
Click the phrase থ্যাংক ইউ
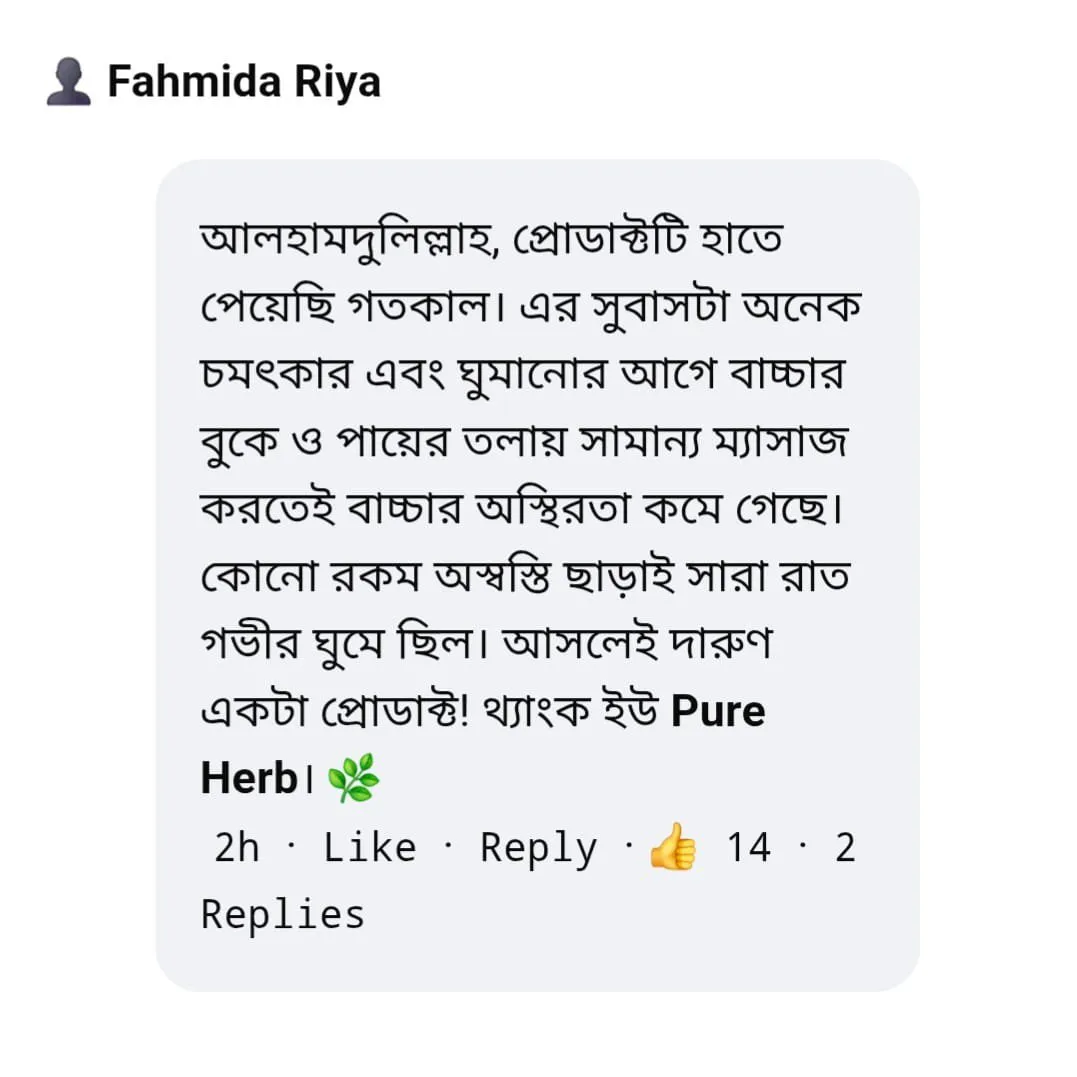571,711
